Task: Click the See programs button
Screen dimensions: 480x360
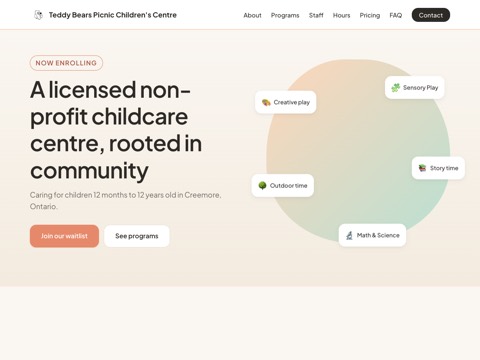Action: [137, 236]
